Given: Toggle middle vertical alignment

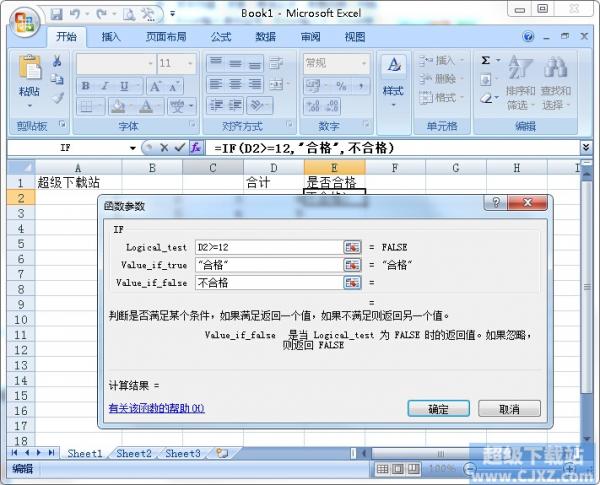Looking at the screenshot, I should tap(235, 63).
